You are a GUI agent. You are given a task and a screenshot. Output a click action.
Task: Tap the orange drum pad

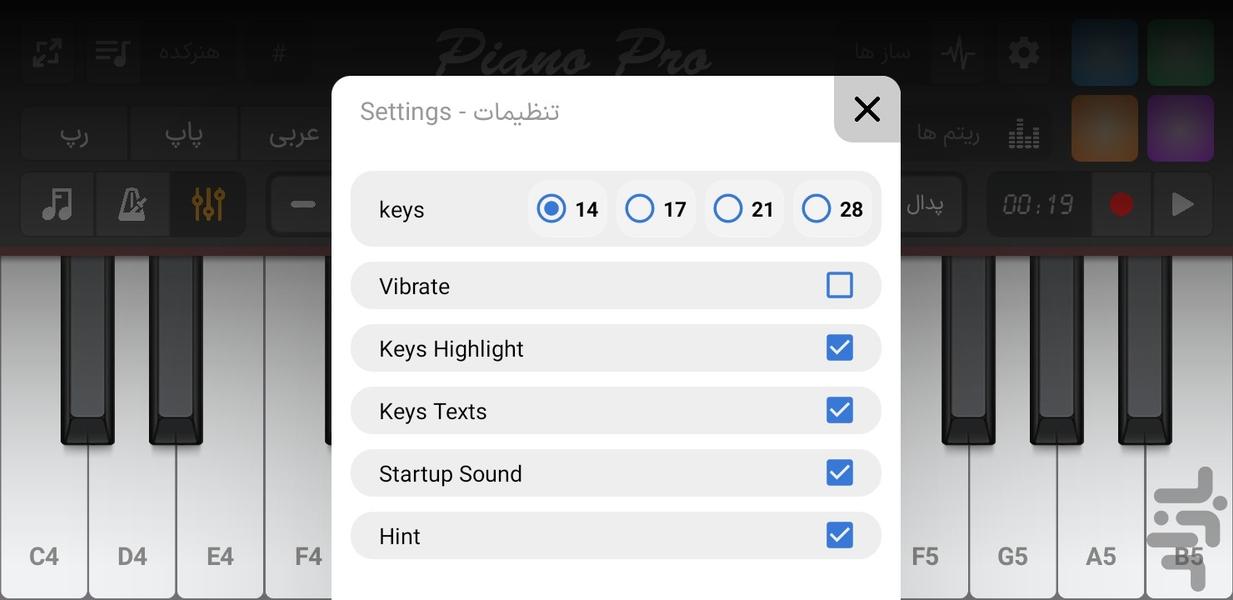pos(1104,128)
